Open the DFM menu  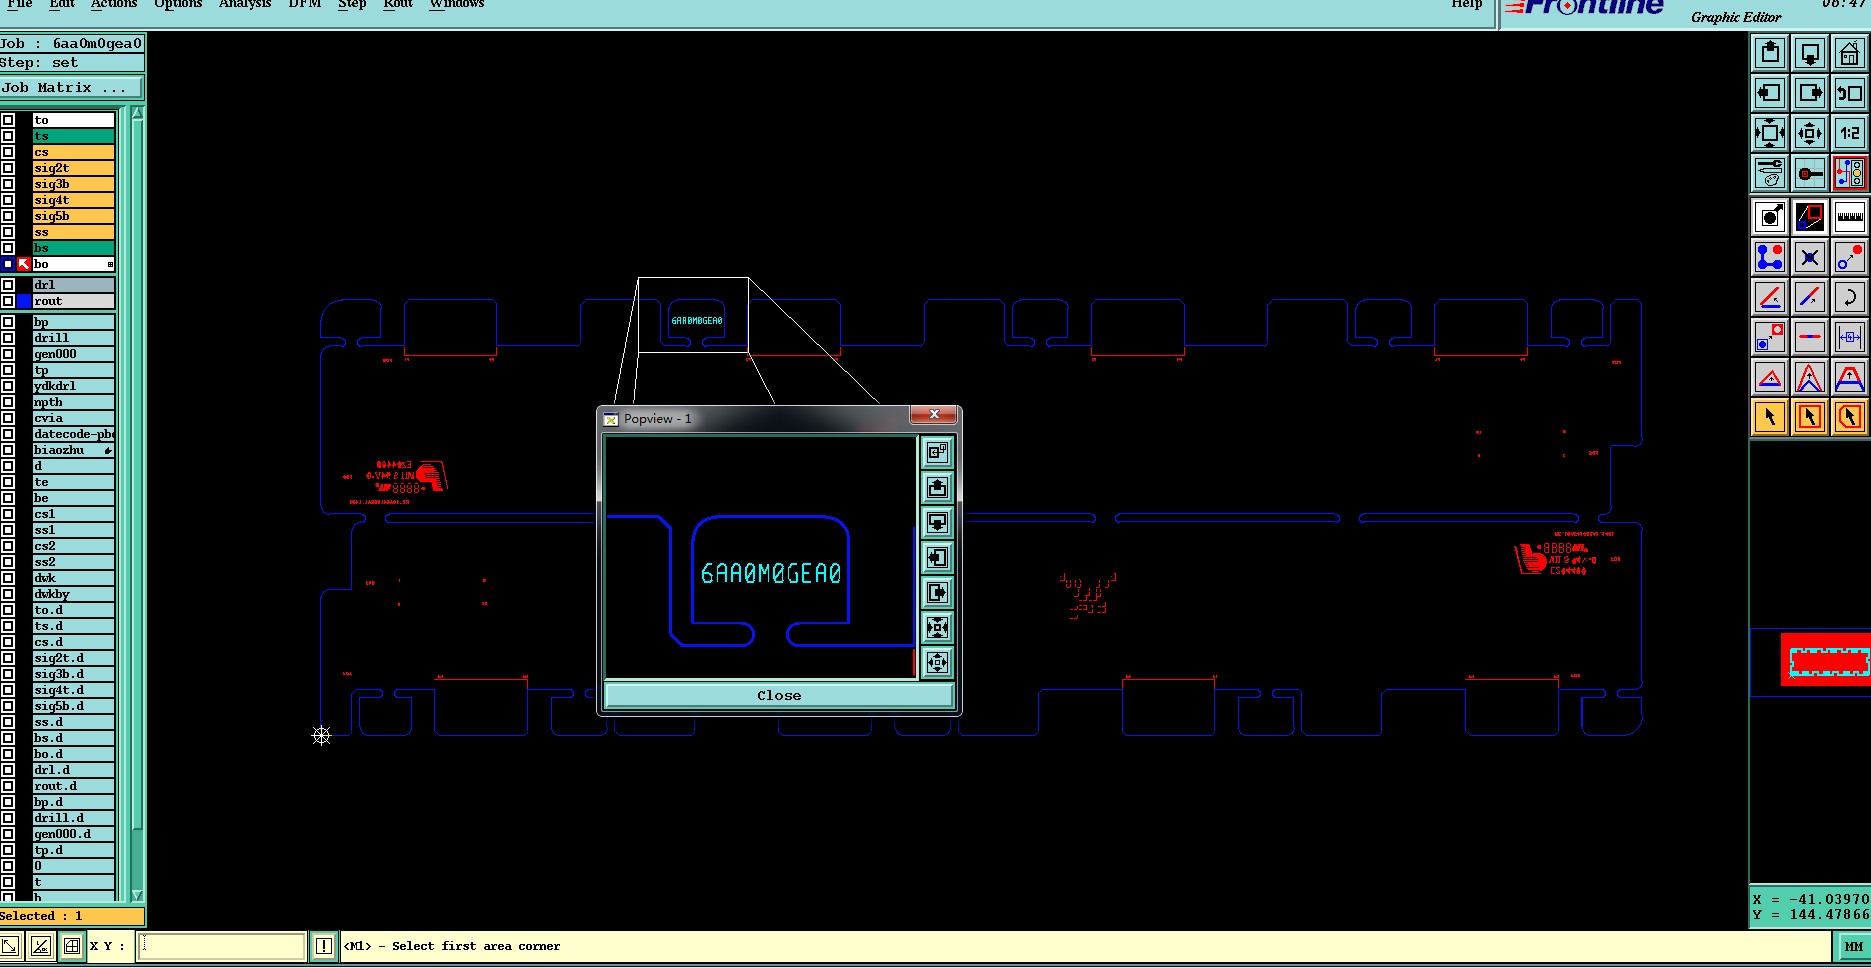pos(304,4)
